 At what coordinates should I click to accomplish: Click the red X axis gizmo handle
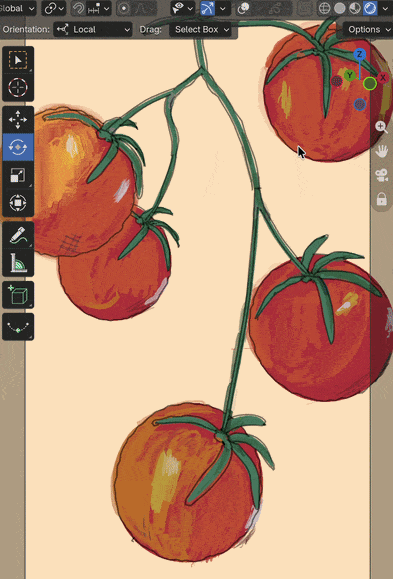(382, 78)
